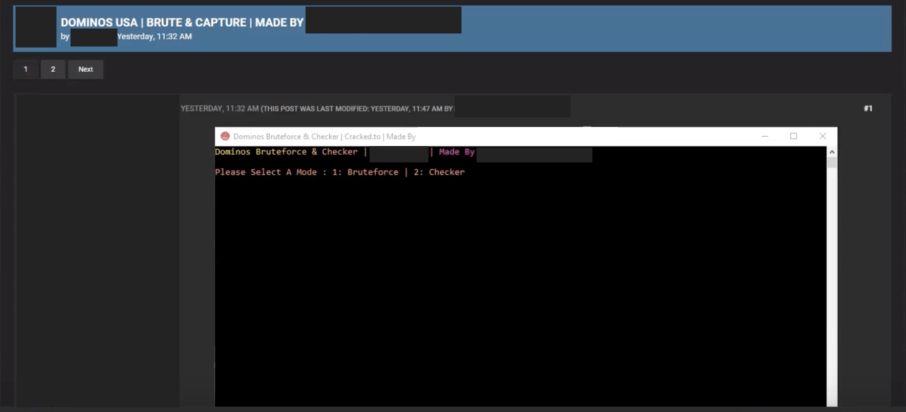Image resolution: width=906 pixels, height=412 pixels.
Task: Click the redacted thread author avatar in header
Action: (36, 27)
